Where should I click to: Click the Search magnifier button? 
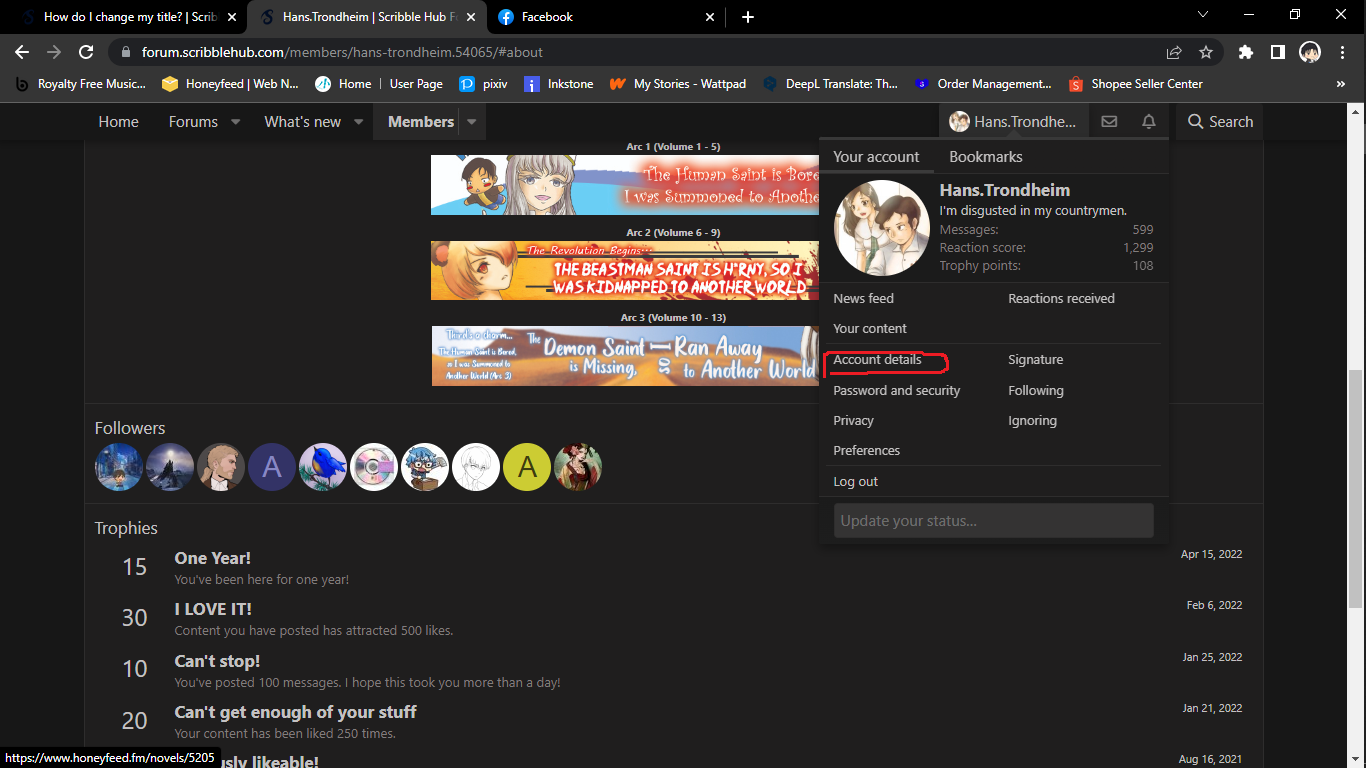point(1219,122)
